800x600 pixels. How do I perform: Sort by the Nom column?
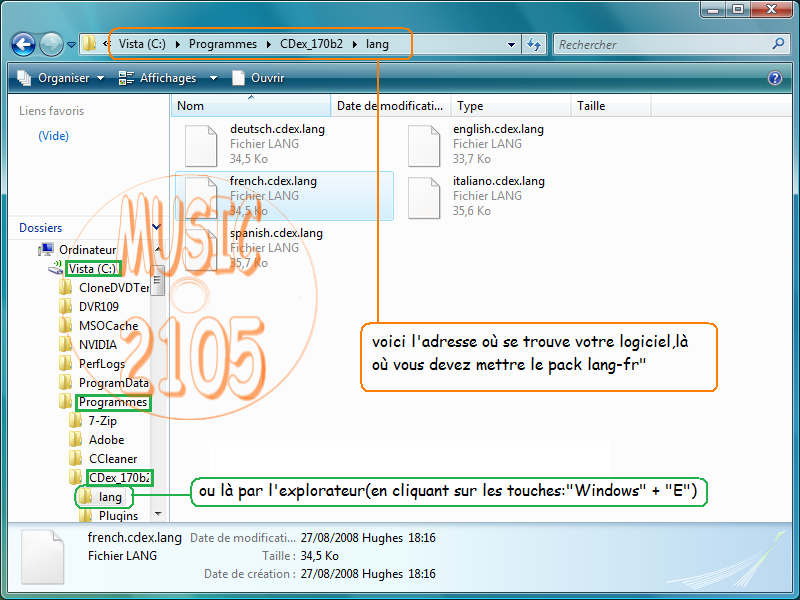(251, 106)
